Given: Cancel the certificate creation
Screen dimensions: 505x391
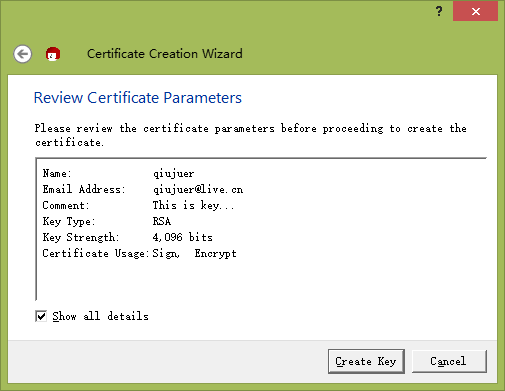Looking at the screenshot, I should (449, 361).
